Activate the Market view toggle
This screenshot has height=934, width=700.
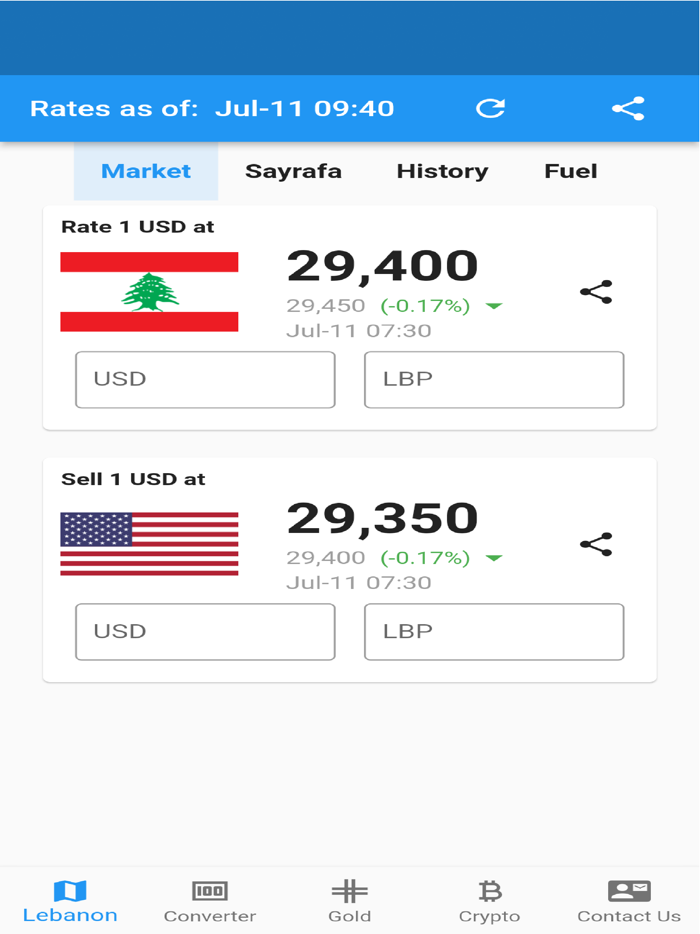[146, 170]
